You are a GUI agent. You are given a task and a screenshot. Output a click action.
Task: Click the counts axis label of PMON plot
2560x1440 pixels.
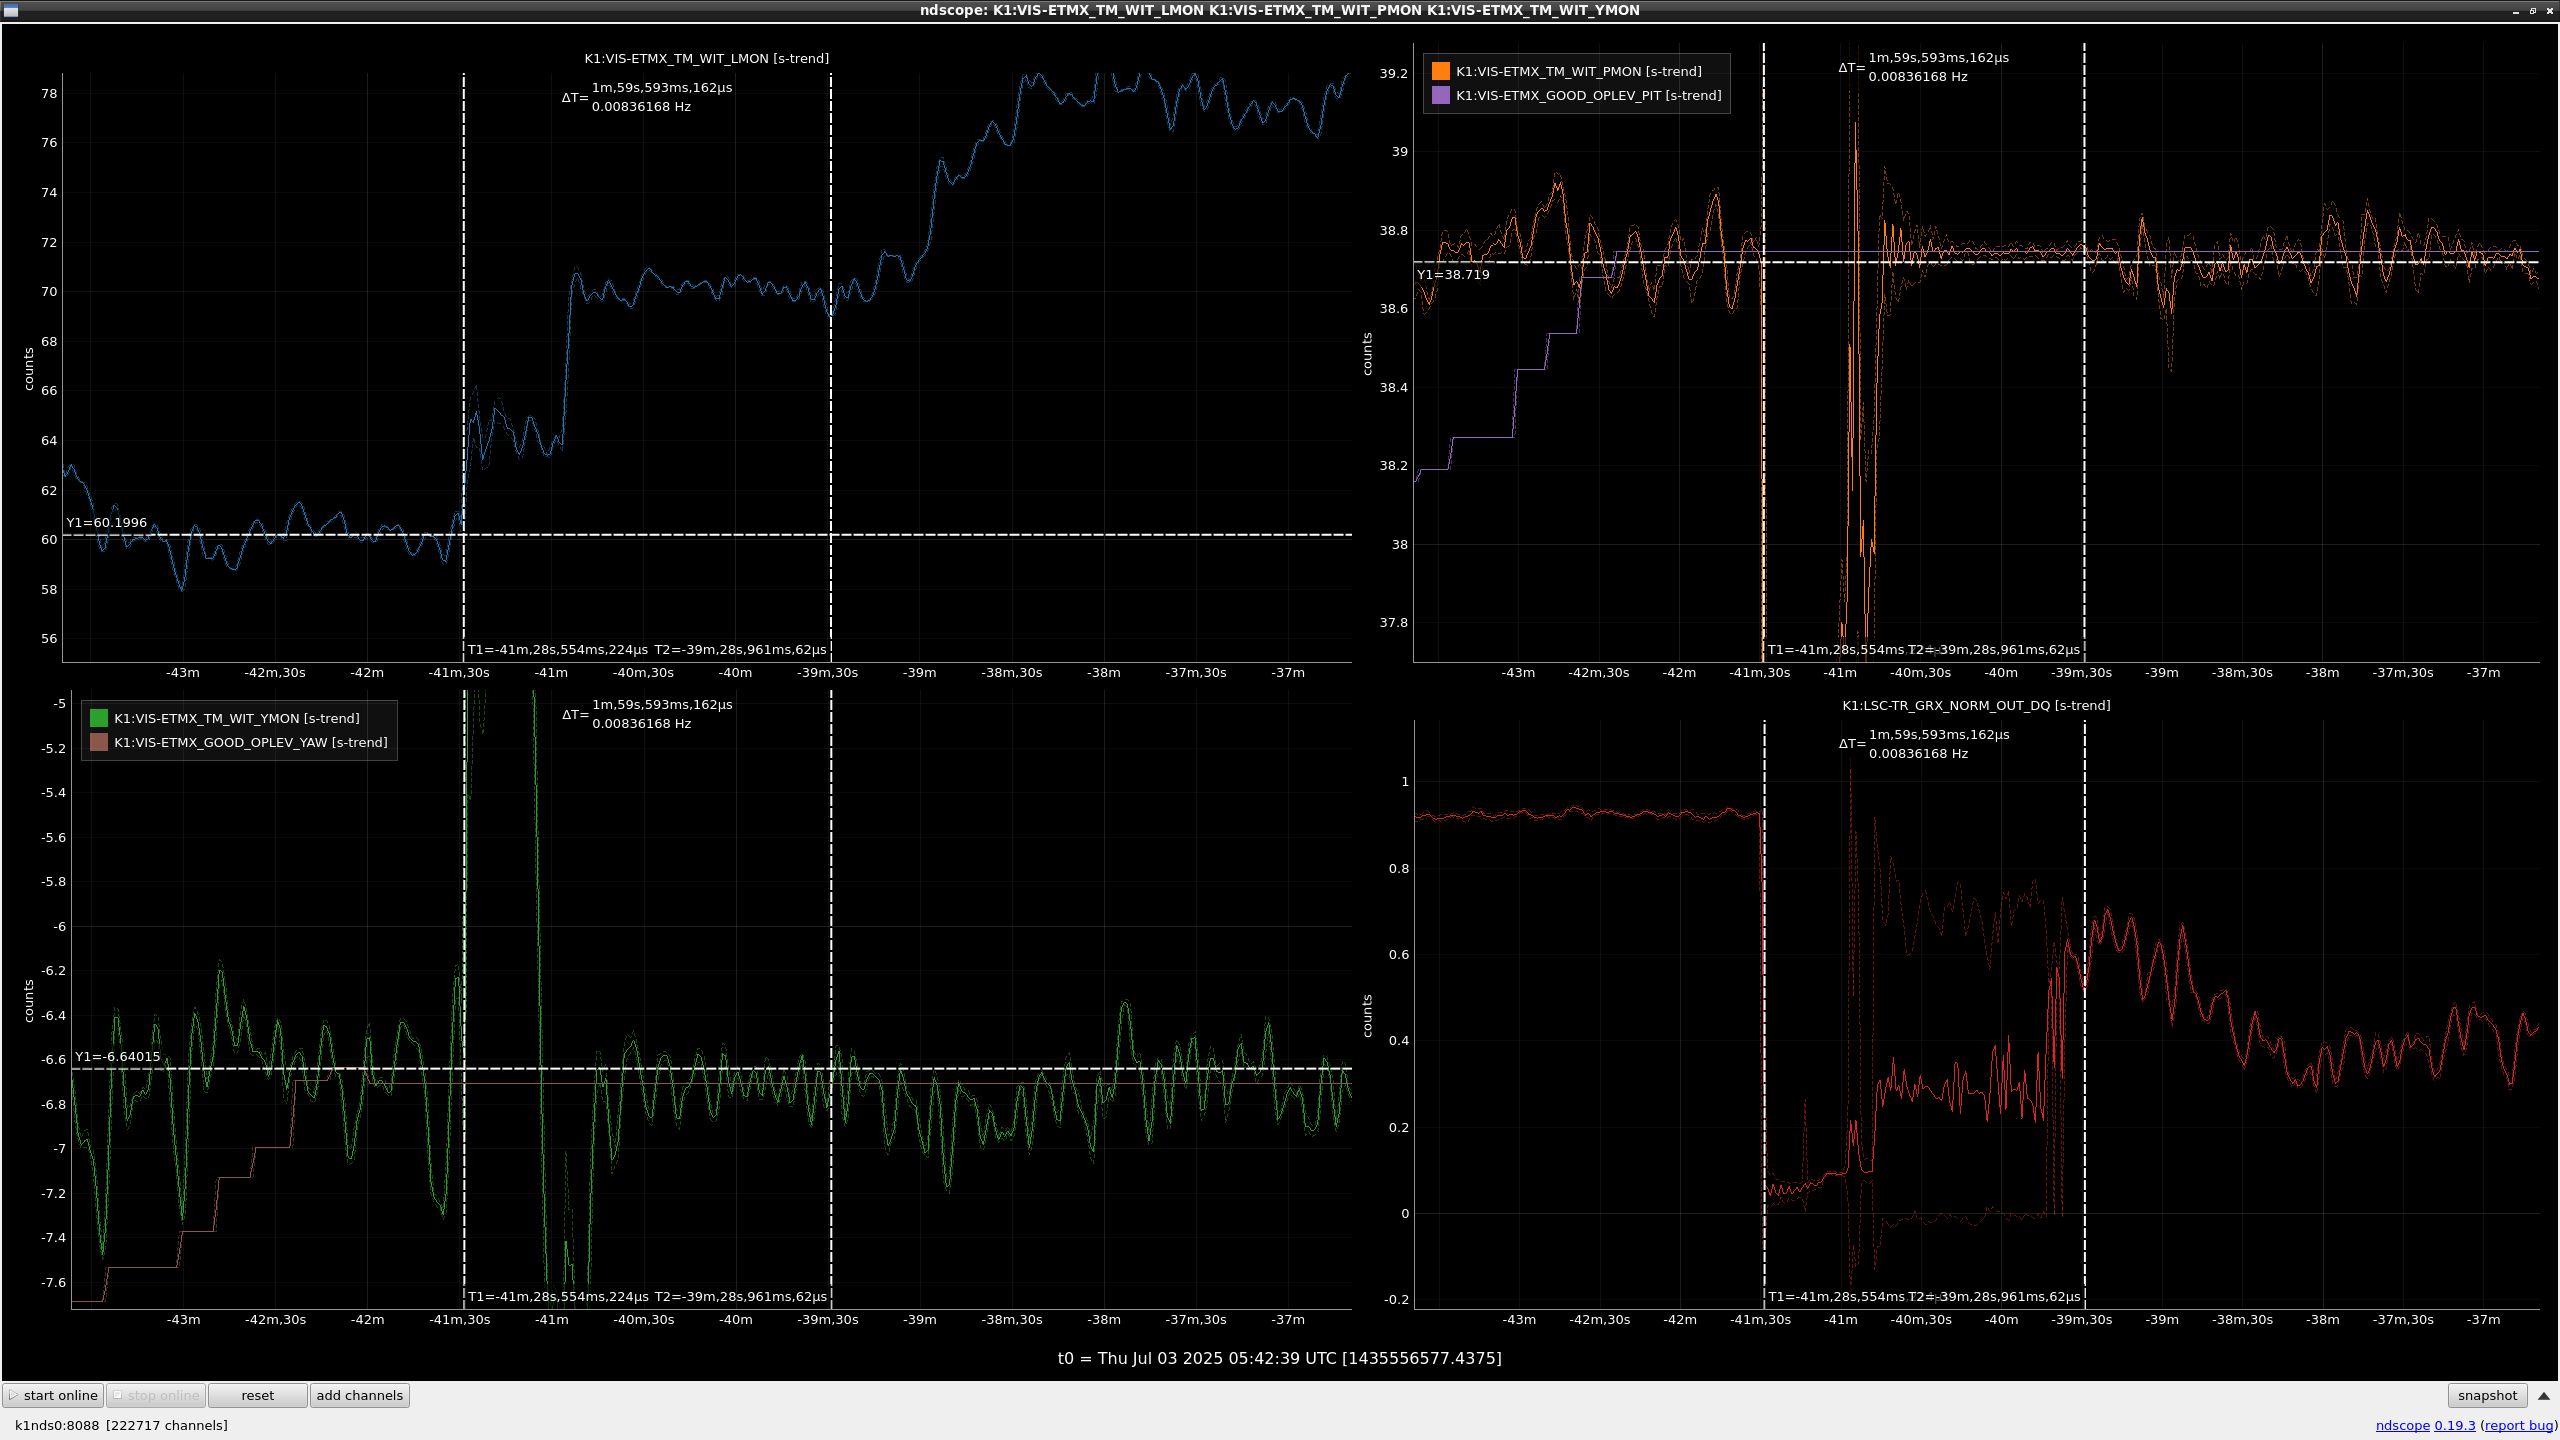(1367, 354)
